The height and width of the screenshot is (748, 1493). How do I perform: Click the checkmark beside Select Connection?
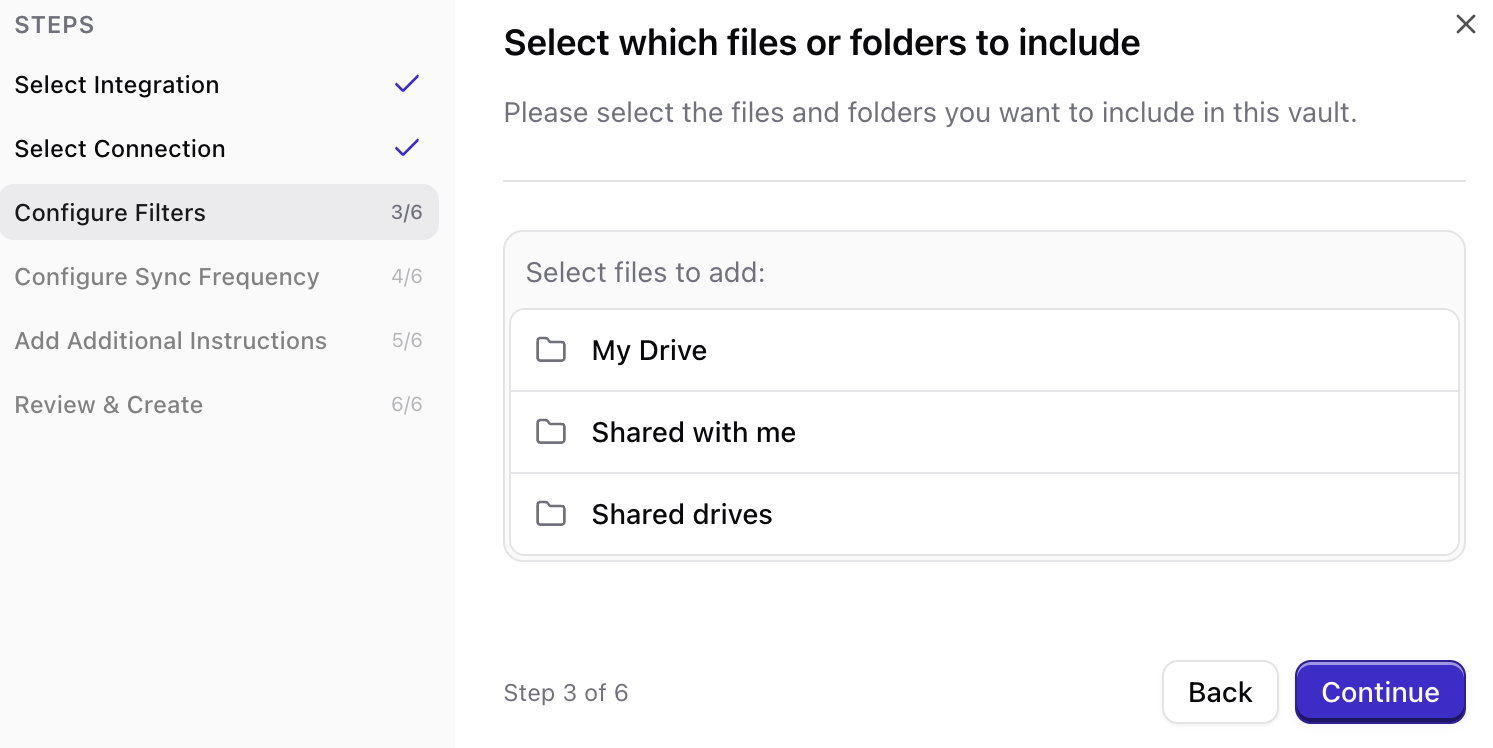(406, 147)
